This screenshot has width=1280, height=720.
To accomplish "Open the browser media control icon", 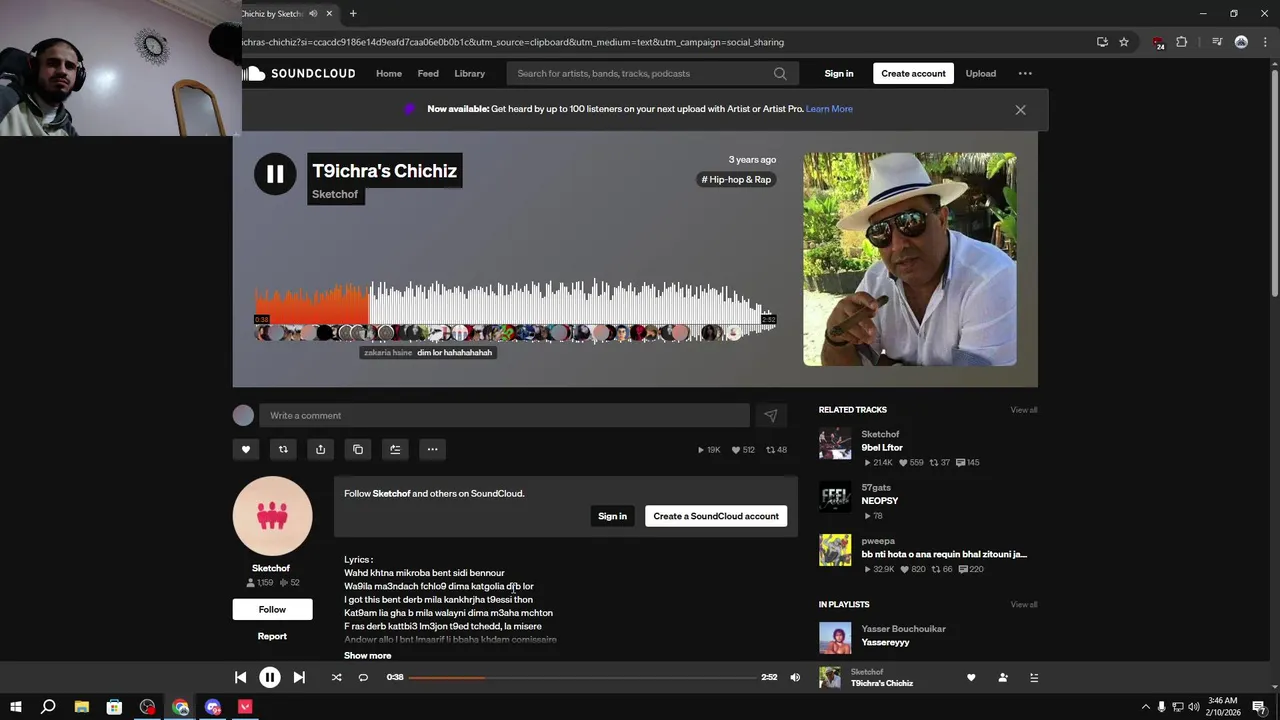I will pos(1216,42).
